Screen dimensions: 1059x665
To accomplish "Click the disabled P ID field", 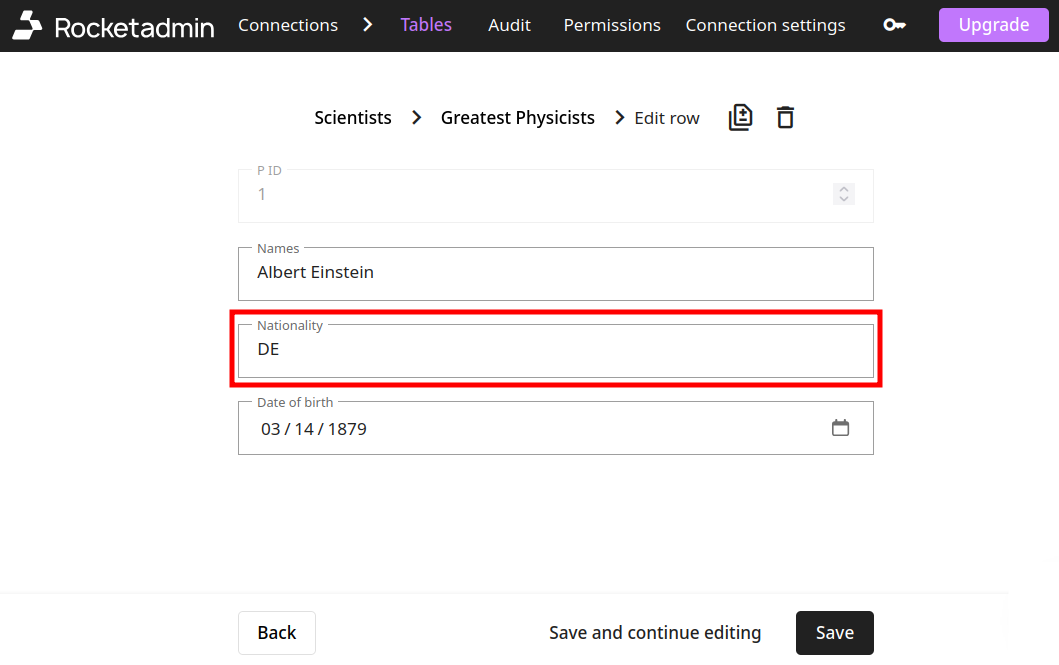I will 556,196.
